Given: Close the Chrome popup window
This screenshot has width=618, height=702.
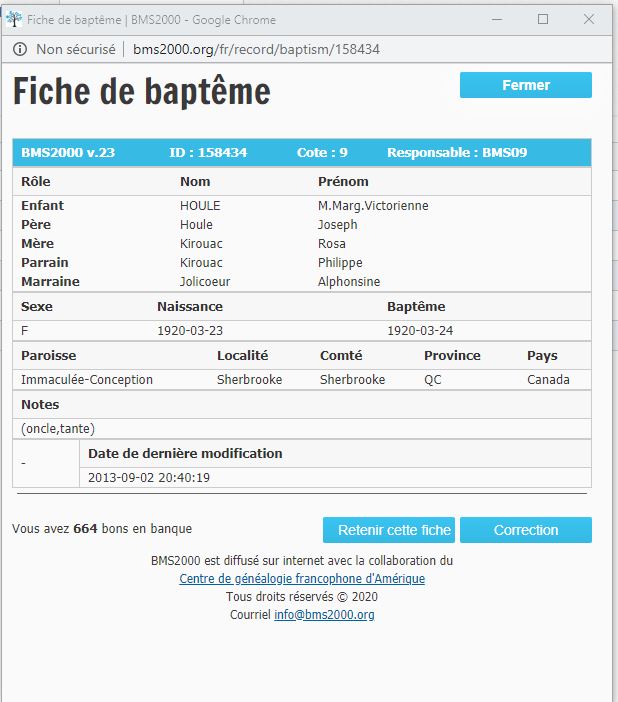Looking at the screenshot, I should [x=589, y=19].
